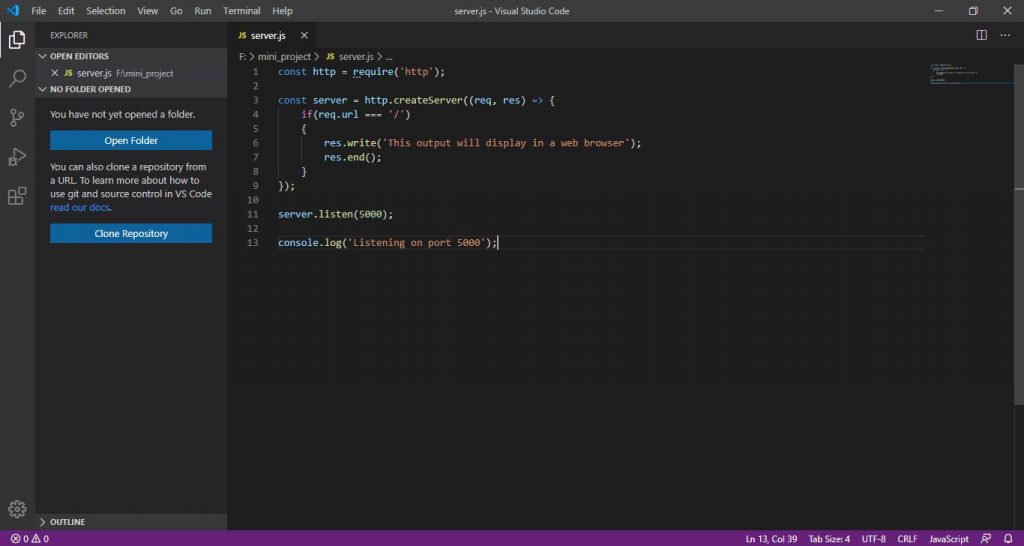Follow the read our docs link
The image size is (1024, 546).
click(80, 208)
